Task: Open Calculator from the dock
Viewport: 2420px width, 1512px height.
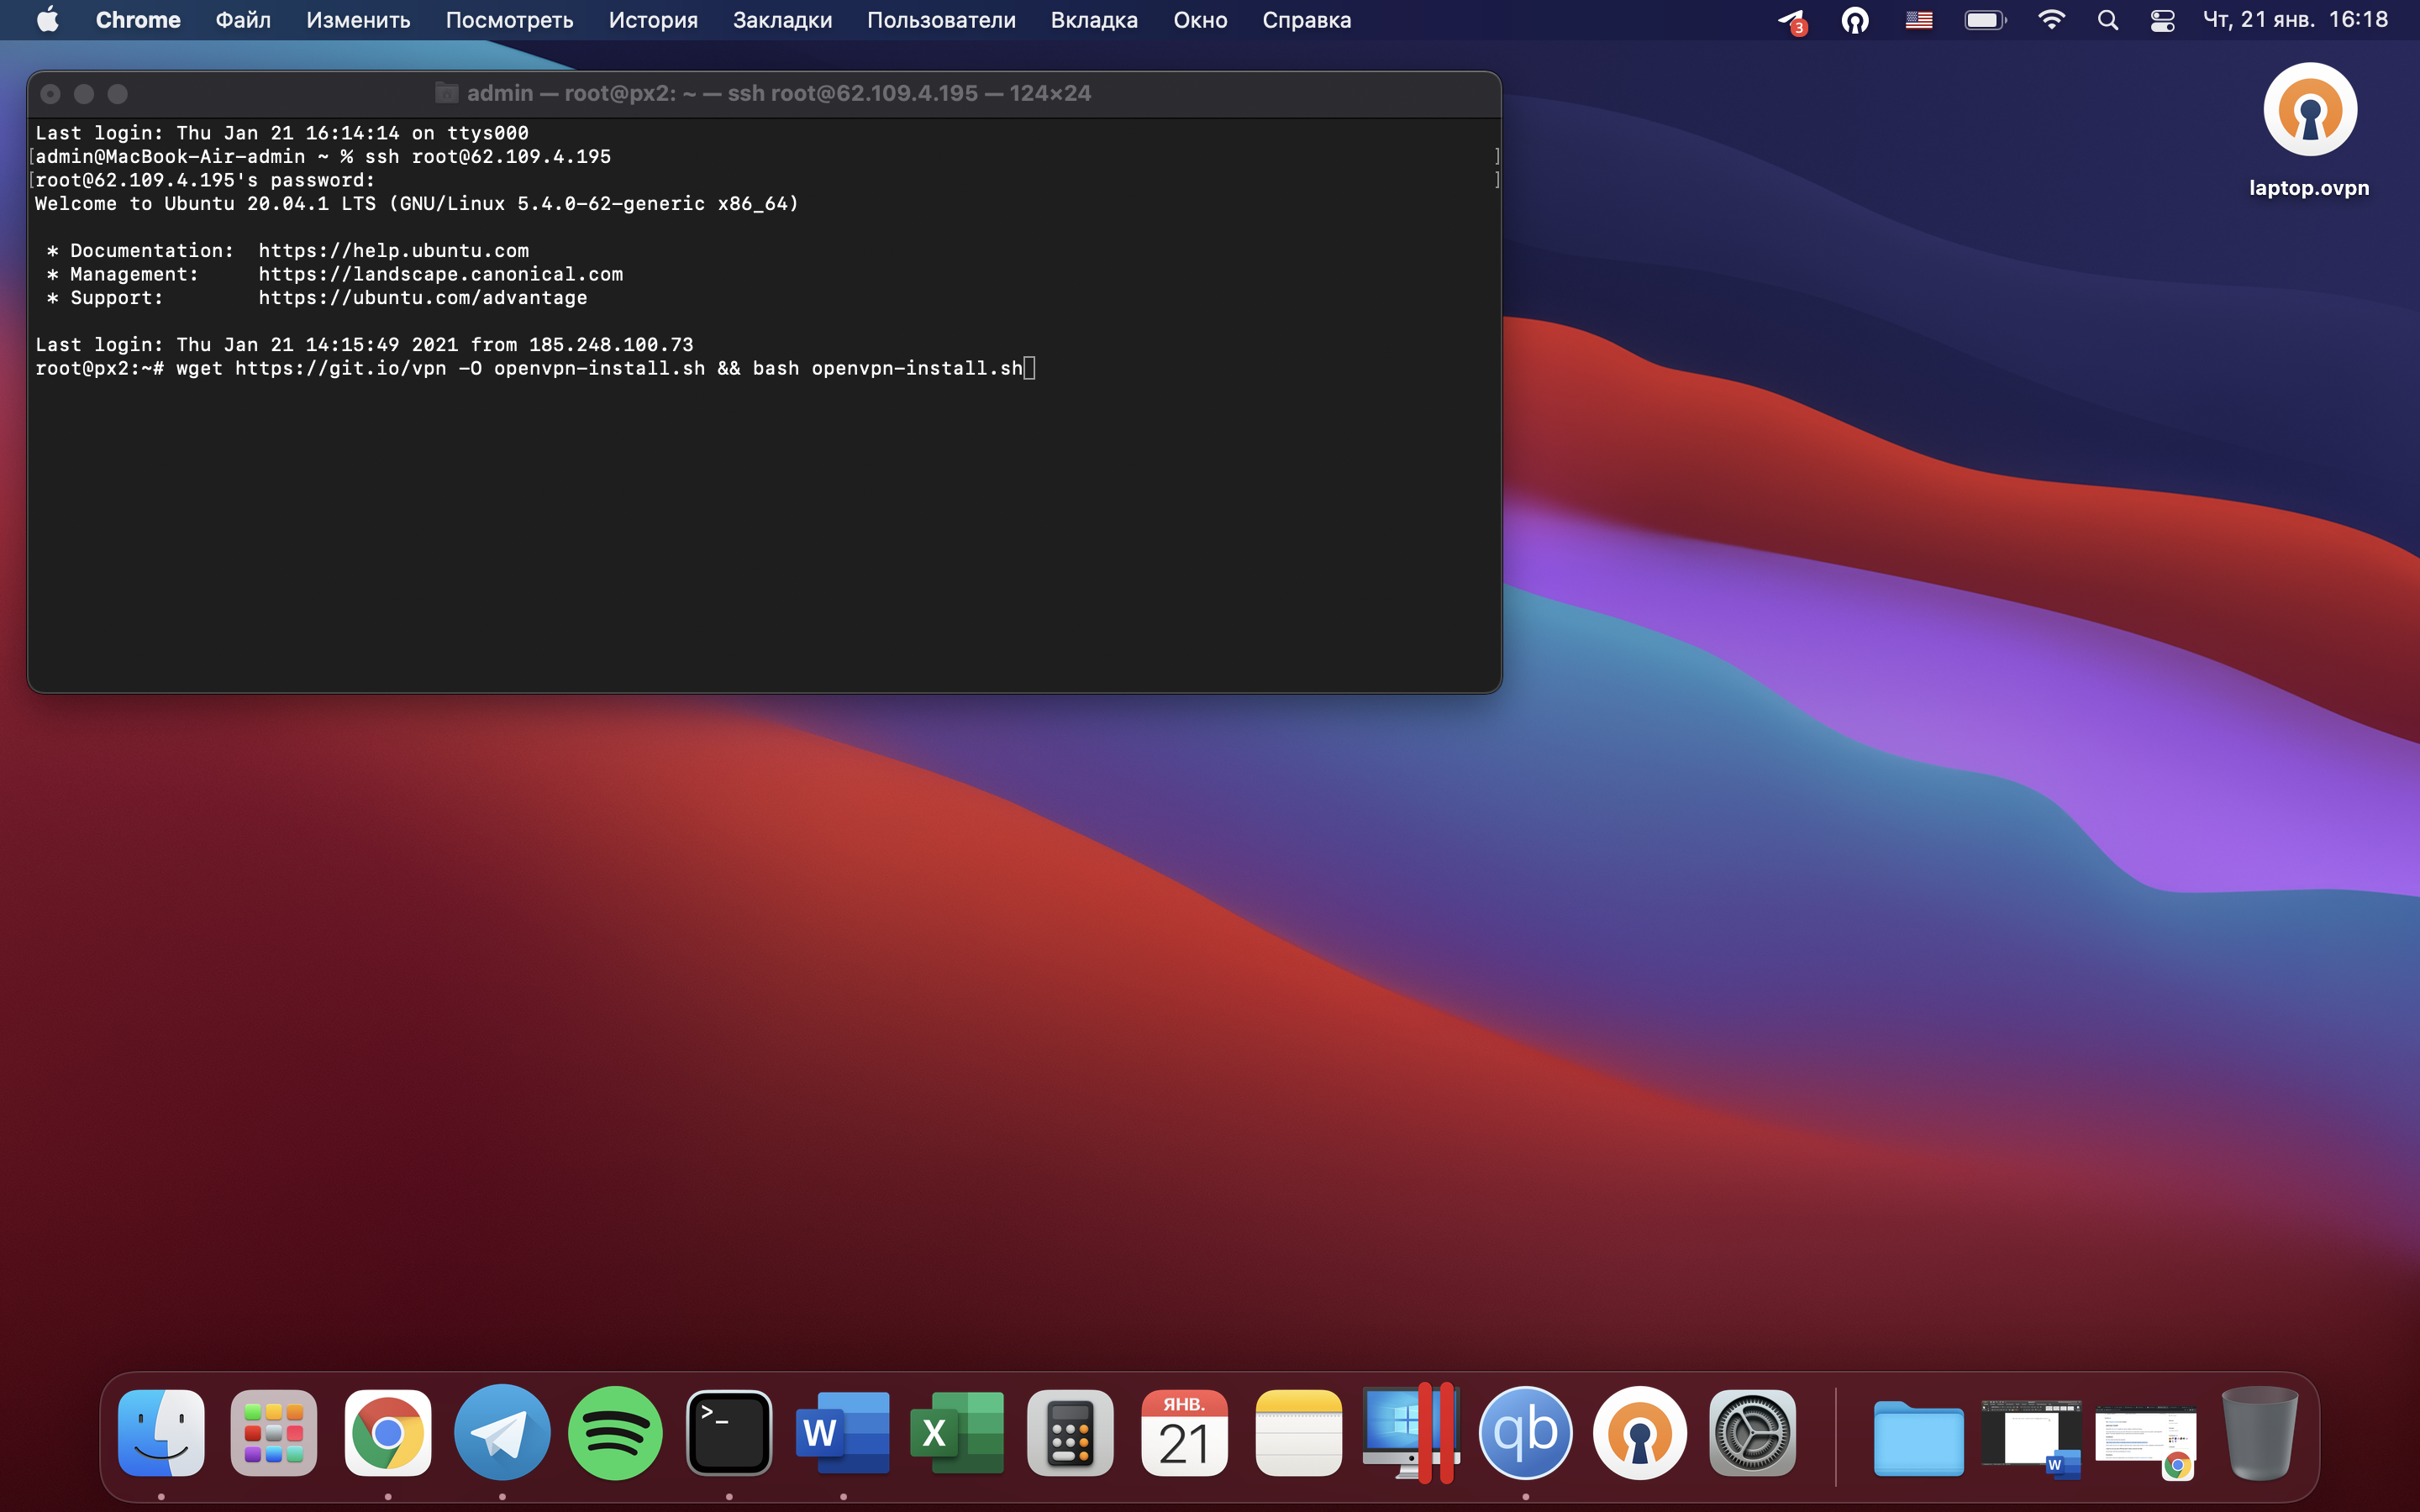Action: pos(1070,1433)
